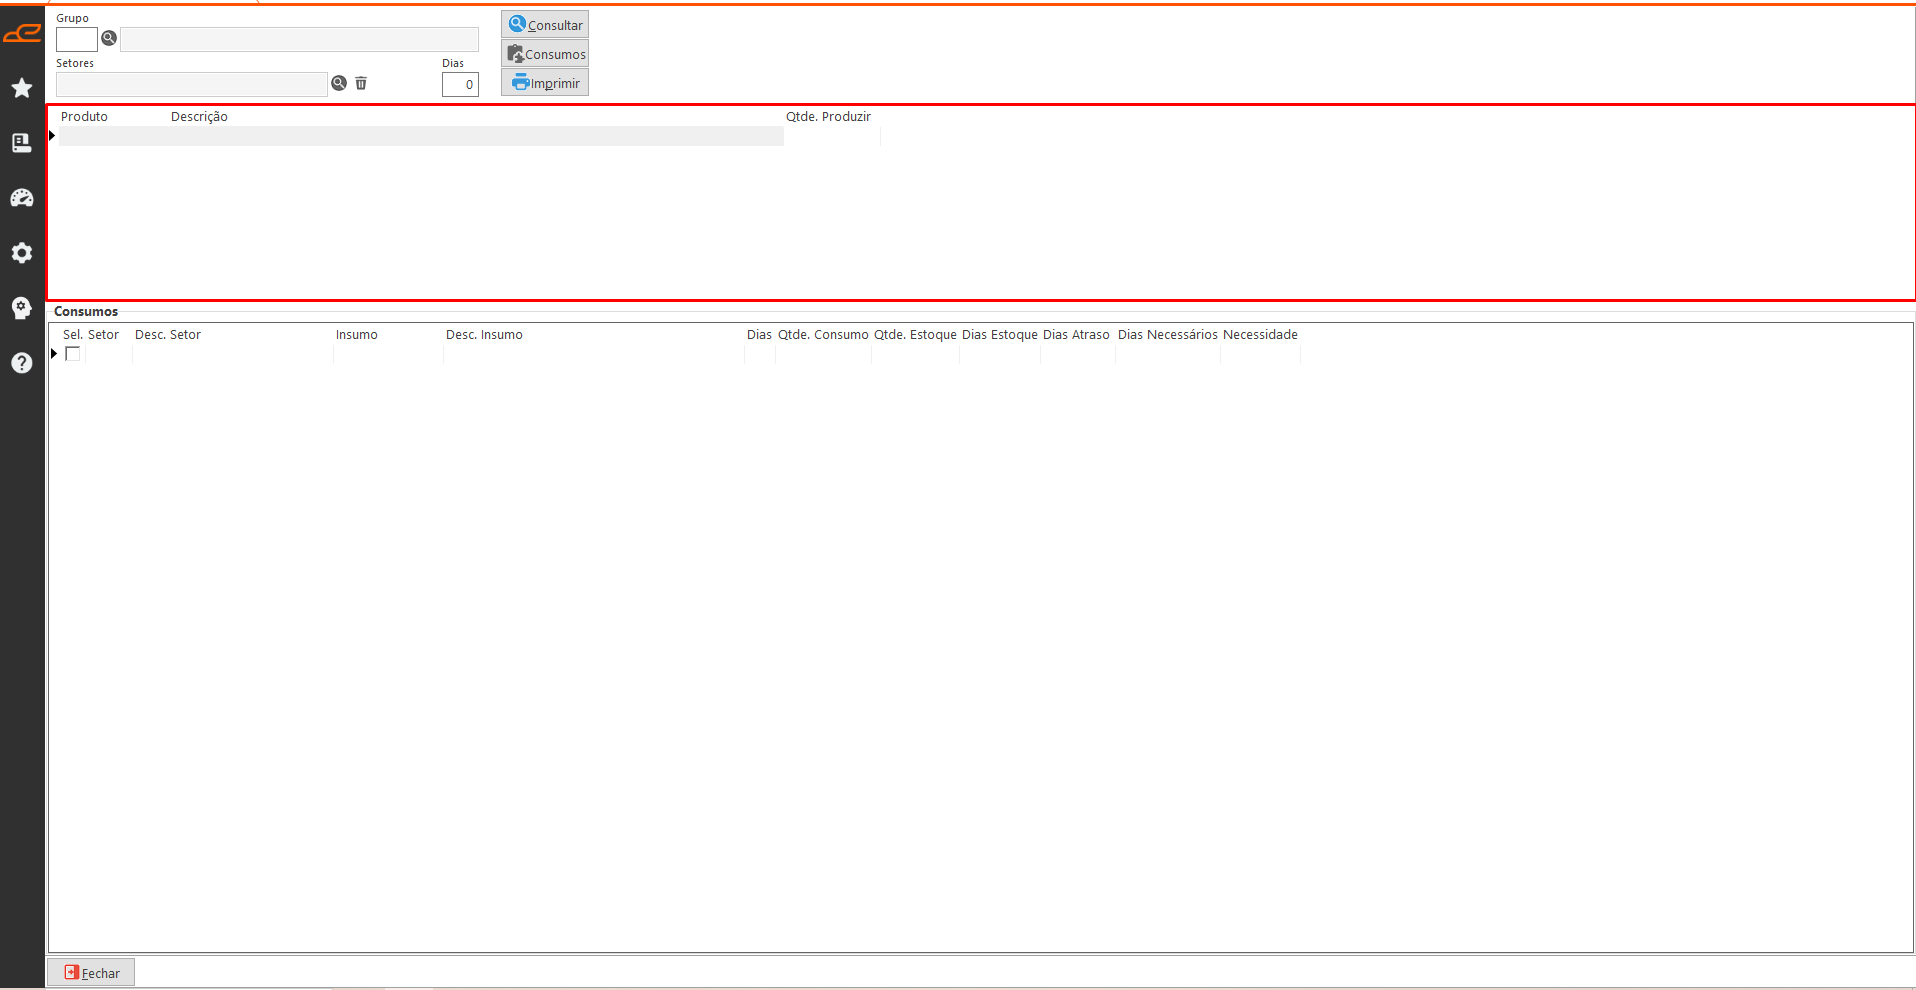Click the head-with-gear sidebar icon

[22, 308]
